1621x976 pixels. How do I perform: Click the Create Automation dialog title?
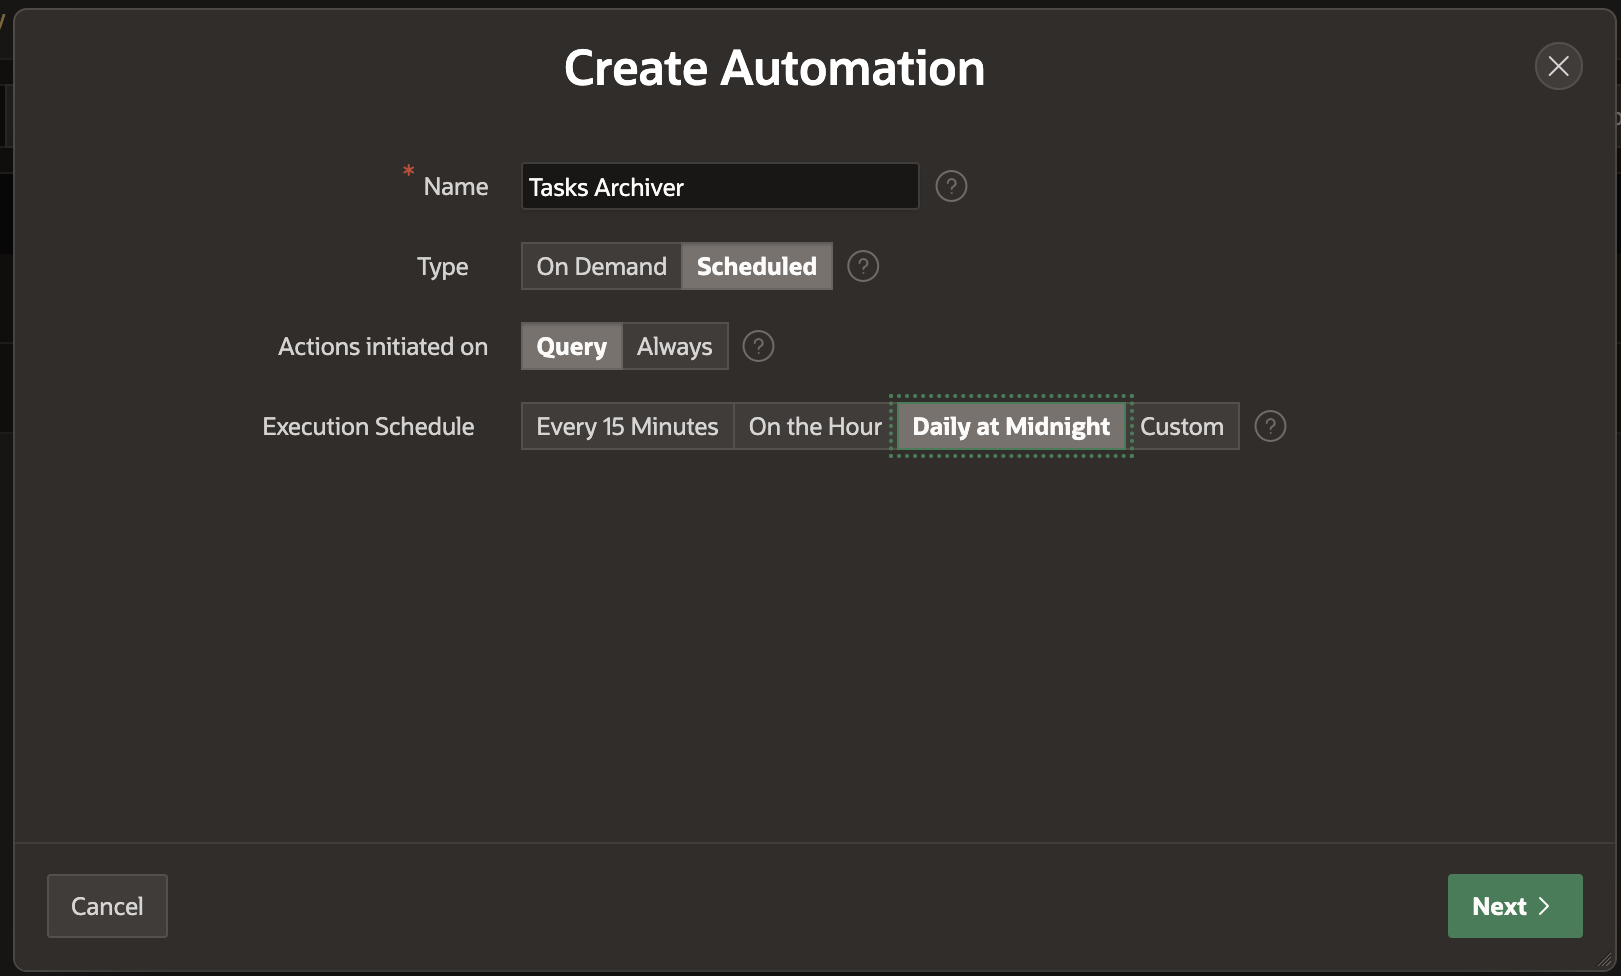774,68
